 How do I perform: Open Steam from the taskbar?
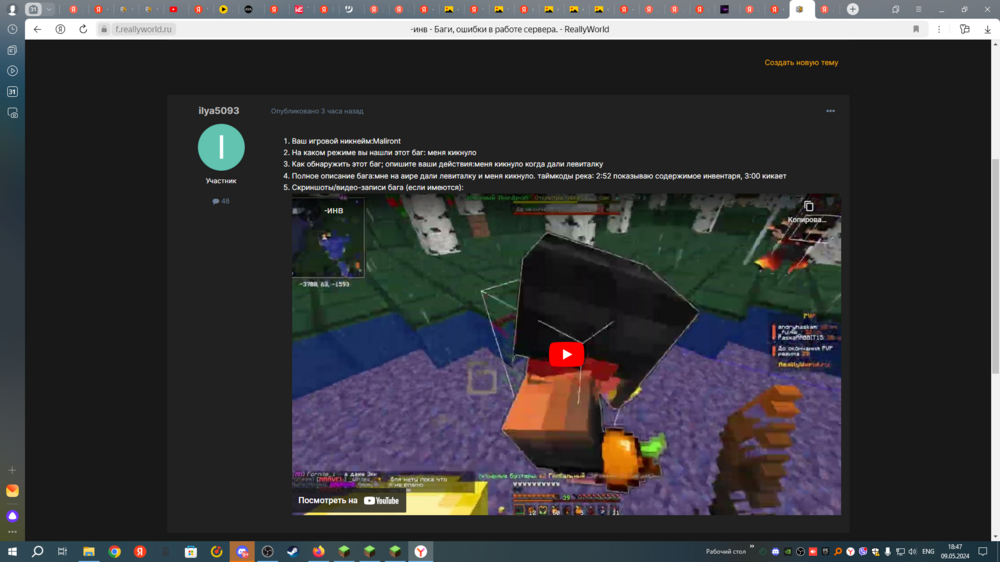tap(293, 551)
